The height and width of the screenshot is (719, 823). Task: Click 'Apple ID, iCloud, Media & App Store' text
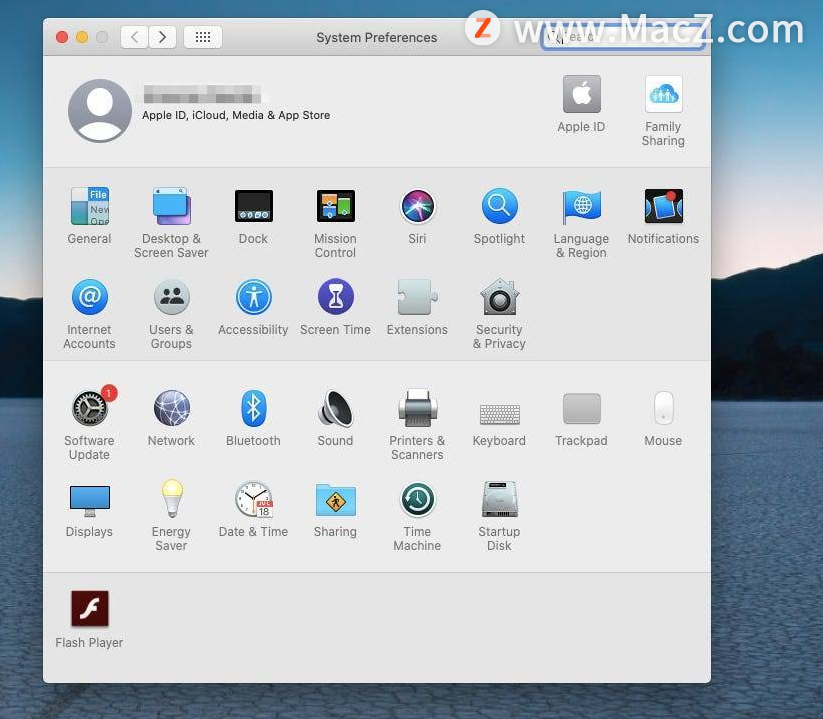[236, 115]
